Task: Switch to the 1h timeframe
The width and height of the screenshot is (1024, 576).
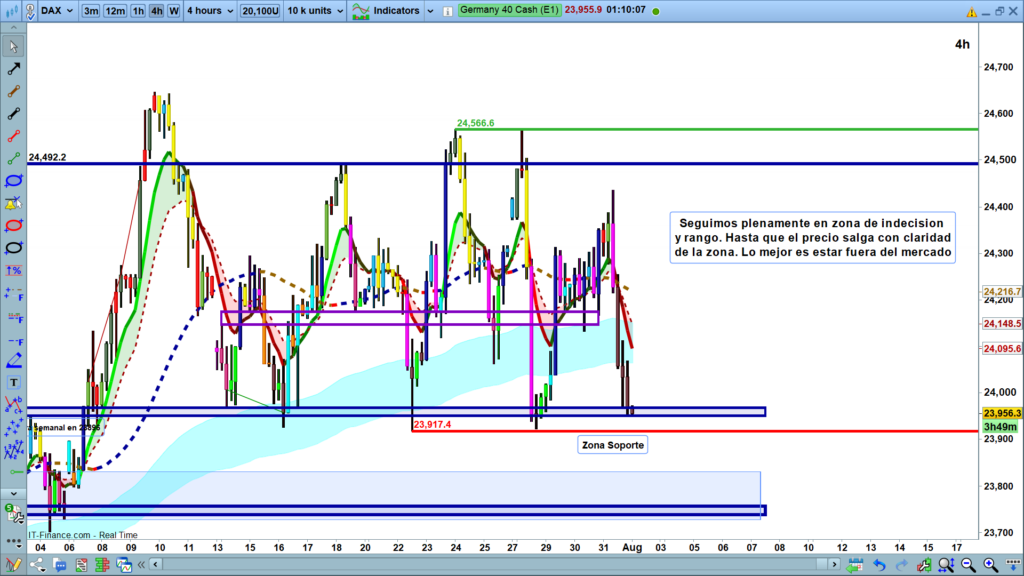Action: coord(139,11)
